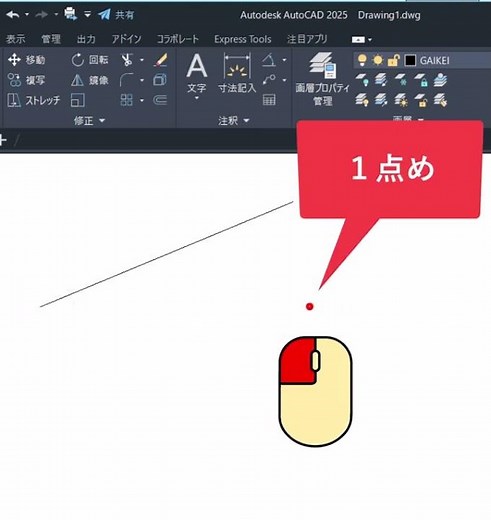Click the Undo arrow in quick access toolbar
This screenshot has height=520, width=491.
(x=13, y=15)
